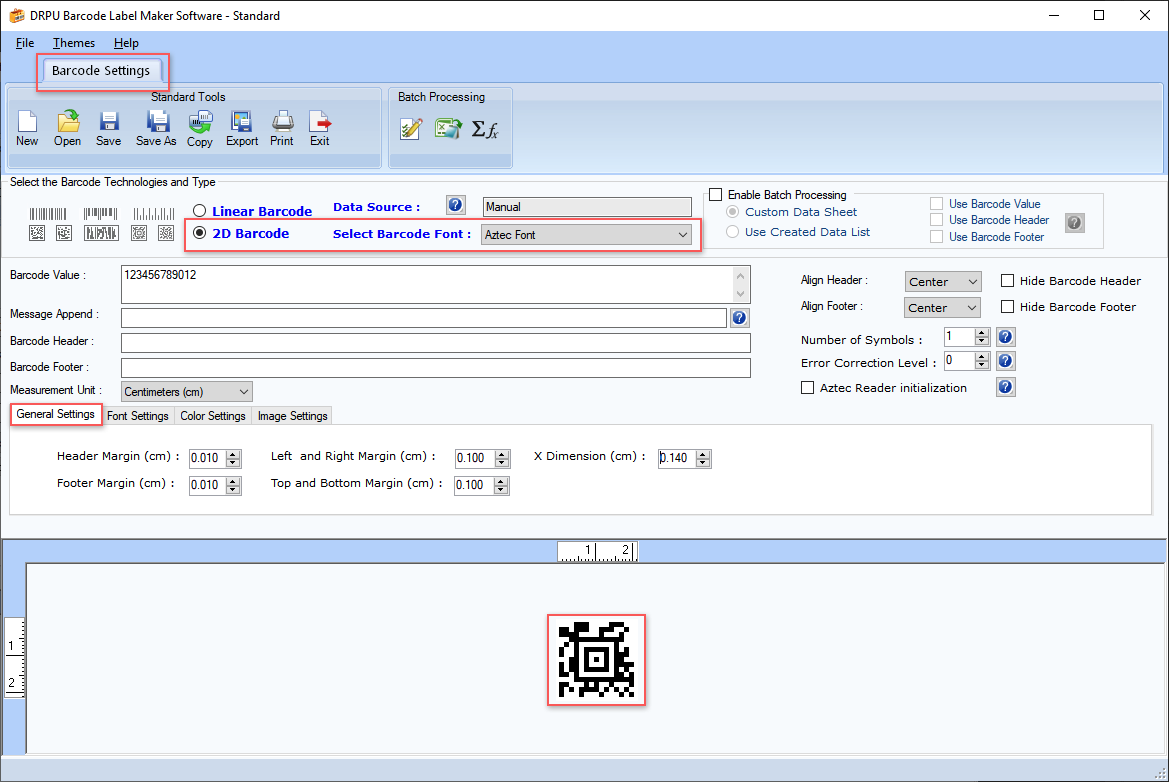Decrease Top and Bottom Margin spinner
Screen dimensions: 1169x782
click(x=502, y=490)
